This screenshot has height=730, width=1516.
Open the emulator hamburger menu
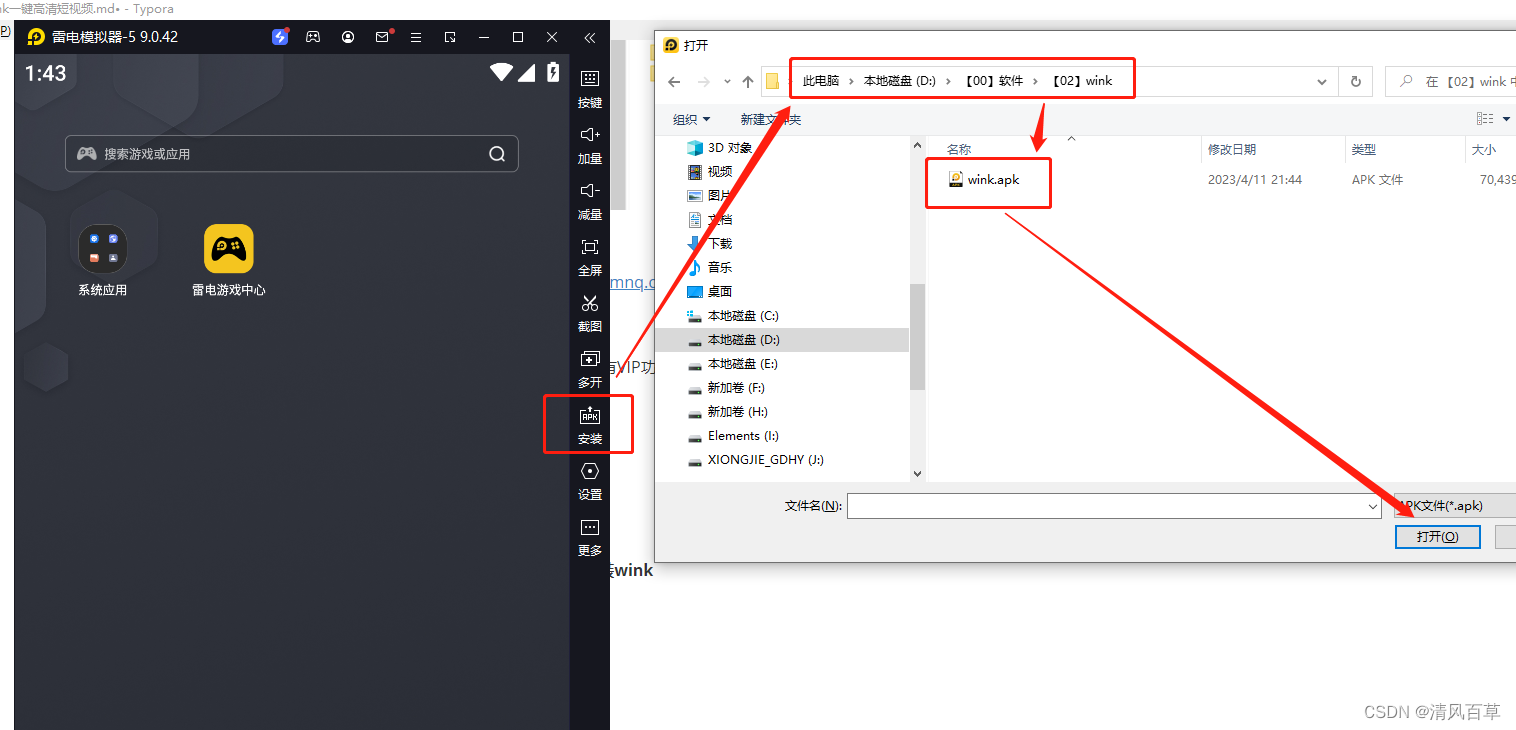pyautogui.click(x=416, y=37)
